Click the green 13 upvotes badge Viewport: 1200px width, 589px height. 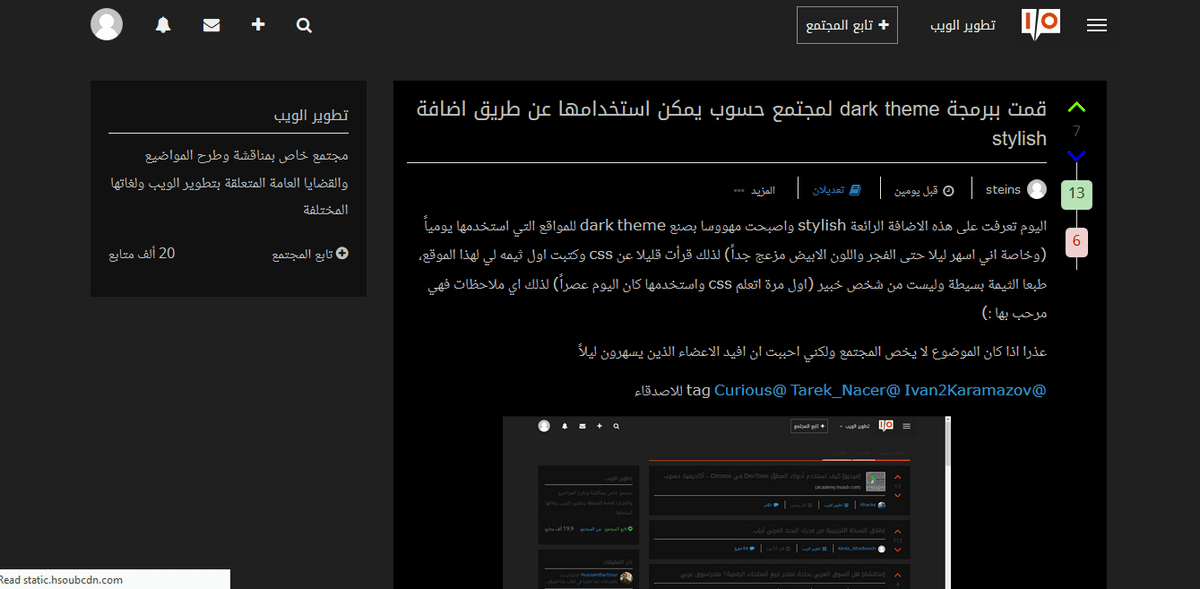(1077, 193)
